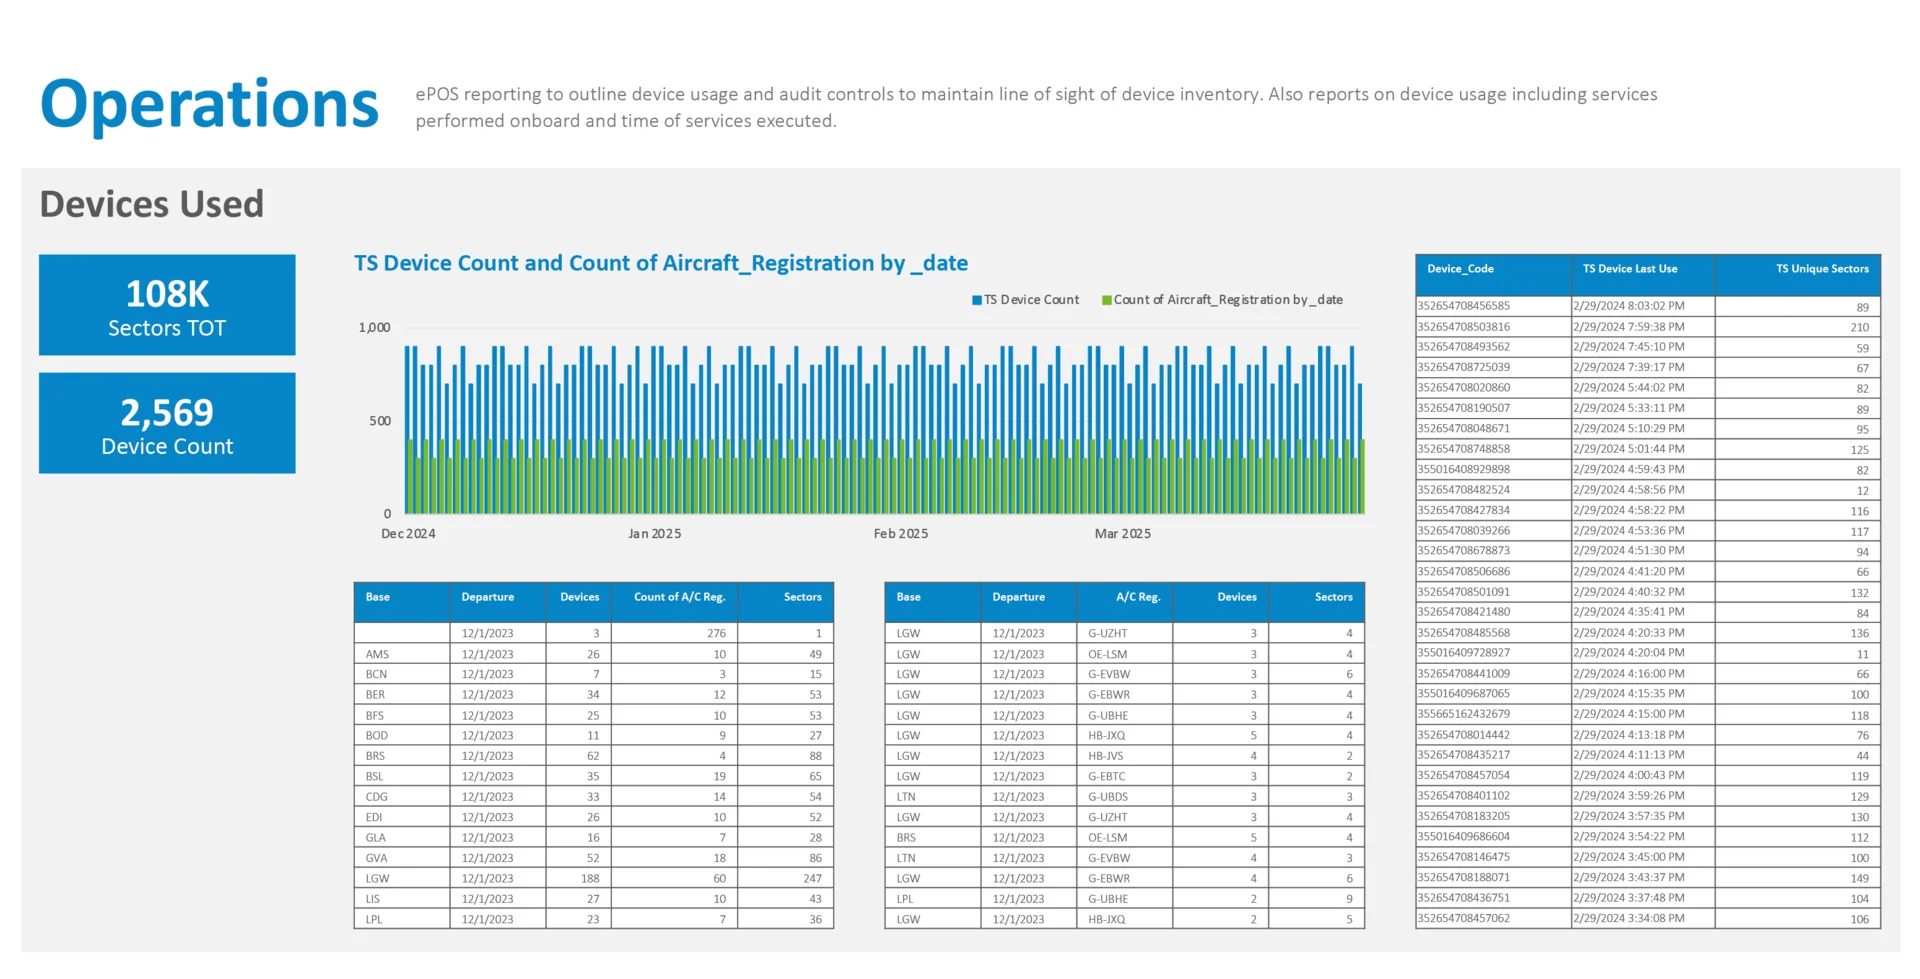The image size is (1920, 979).
Task: Click the blue TS Device Count legend swatch
Action: [x=976, y=300]
